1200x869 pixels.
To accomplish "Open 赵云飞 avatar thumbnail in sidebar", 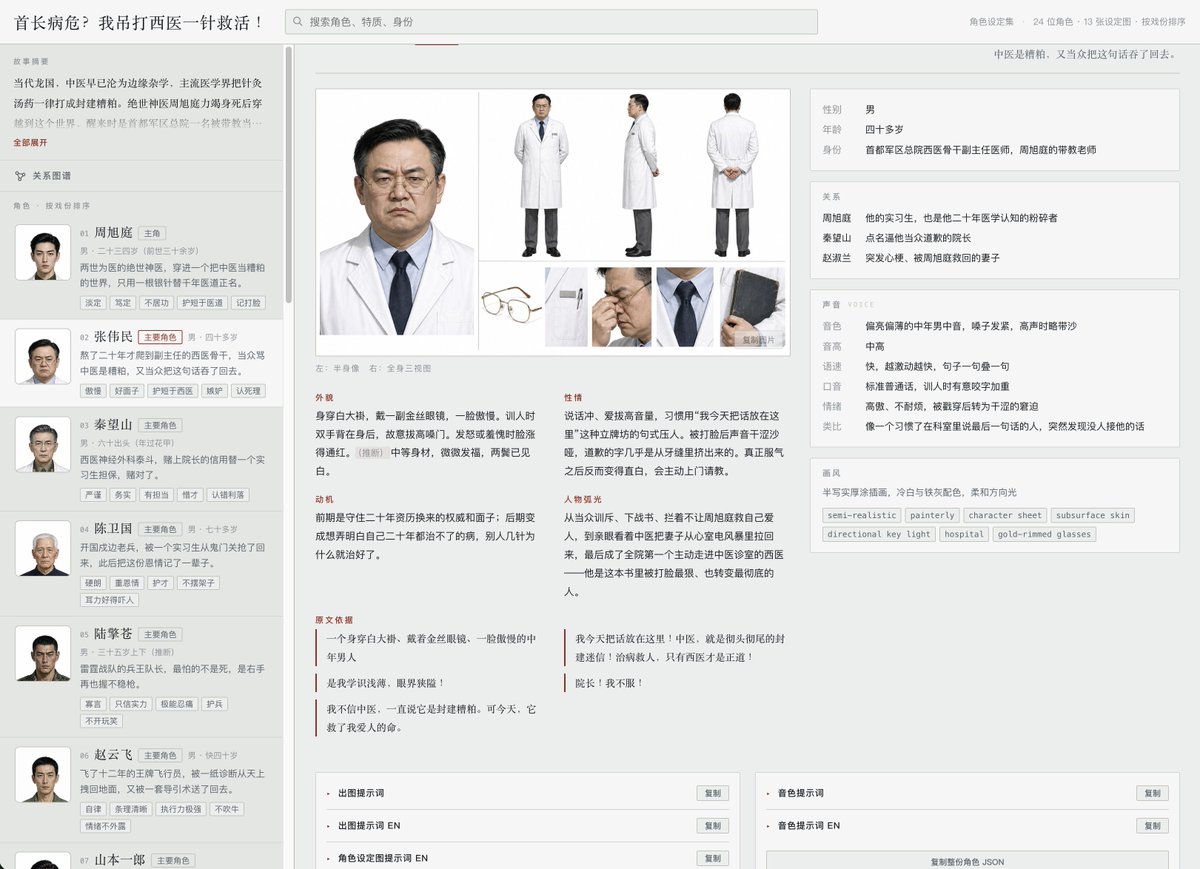I will tap(43, 774).
